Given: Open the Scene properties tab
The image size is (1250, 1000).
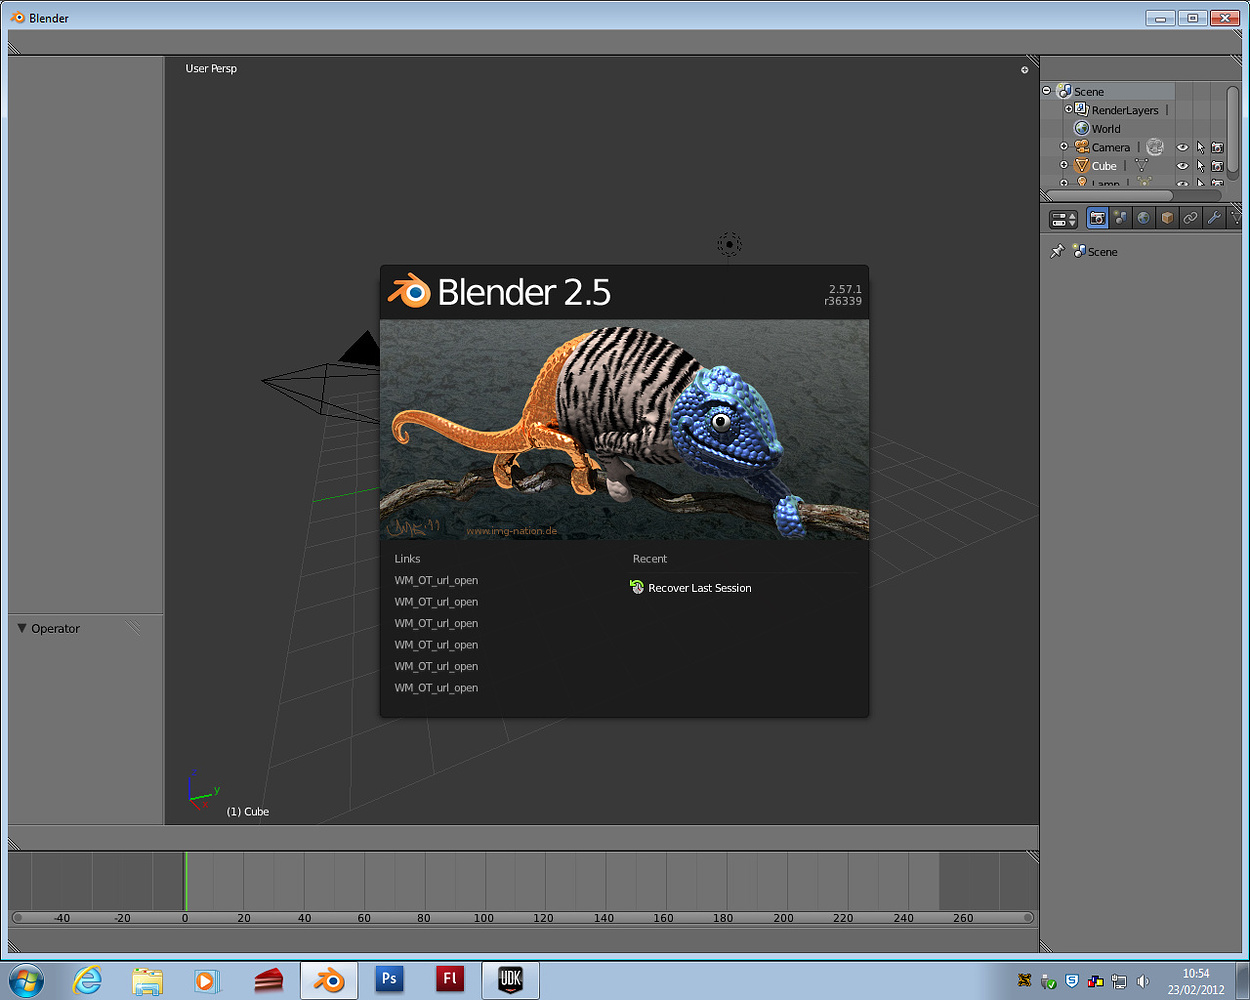Looking at the screenshot, I should [1121, 217].
